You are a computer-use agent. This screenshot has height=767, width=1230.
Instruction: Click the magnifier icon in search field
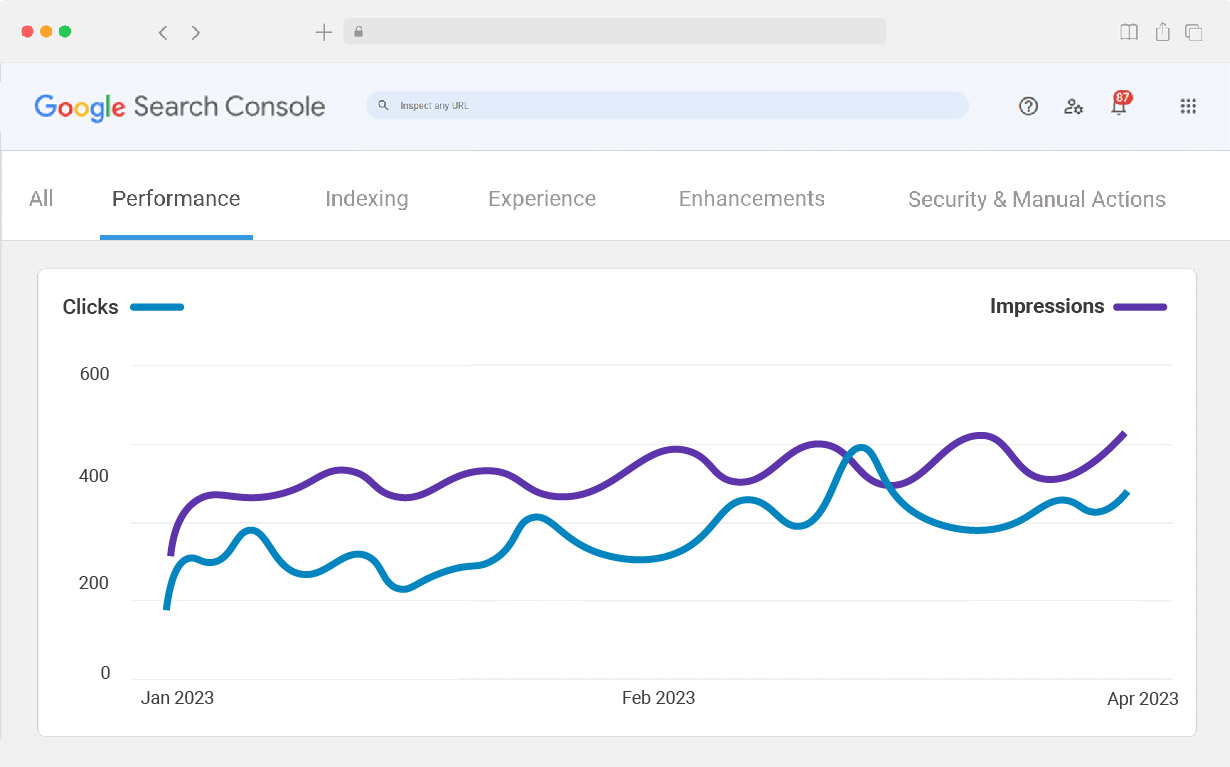coord(383,105)
